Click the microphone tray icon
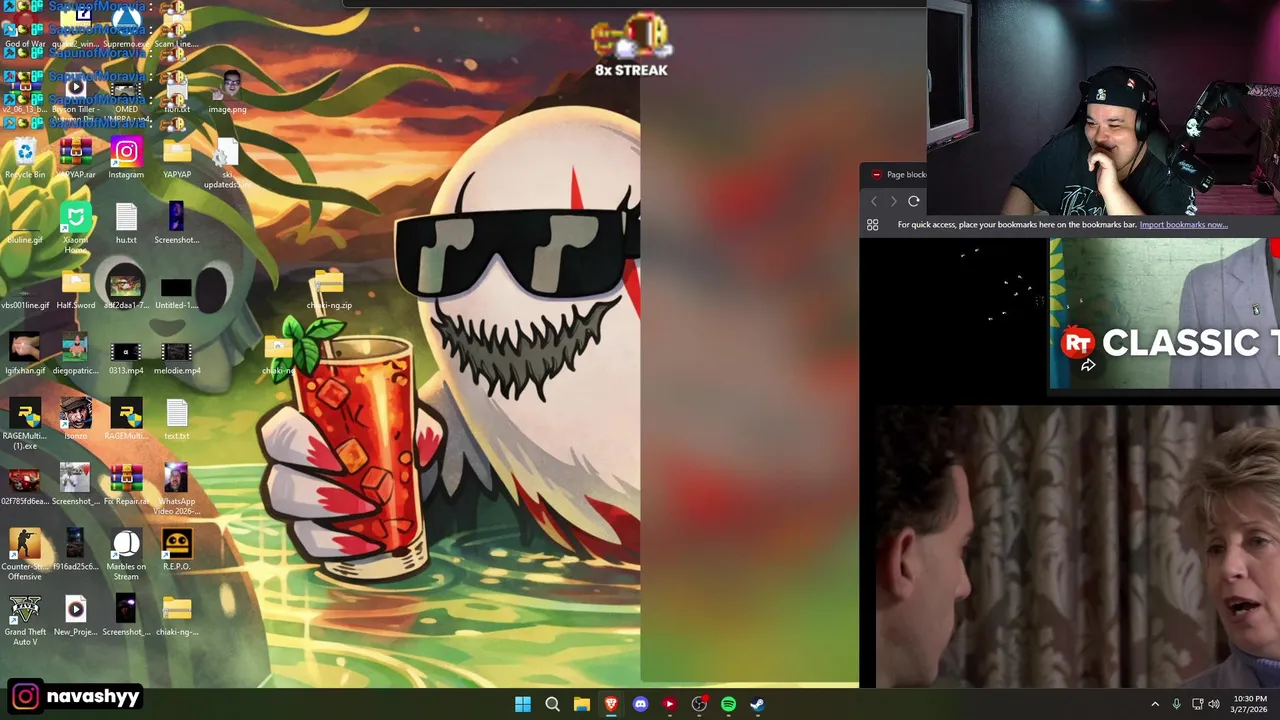 (1176, 704)
